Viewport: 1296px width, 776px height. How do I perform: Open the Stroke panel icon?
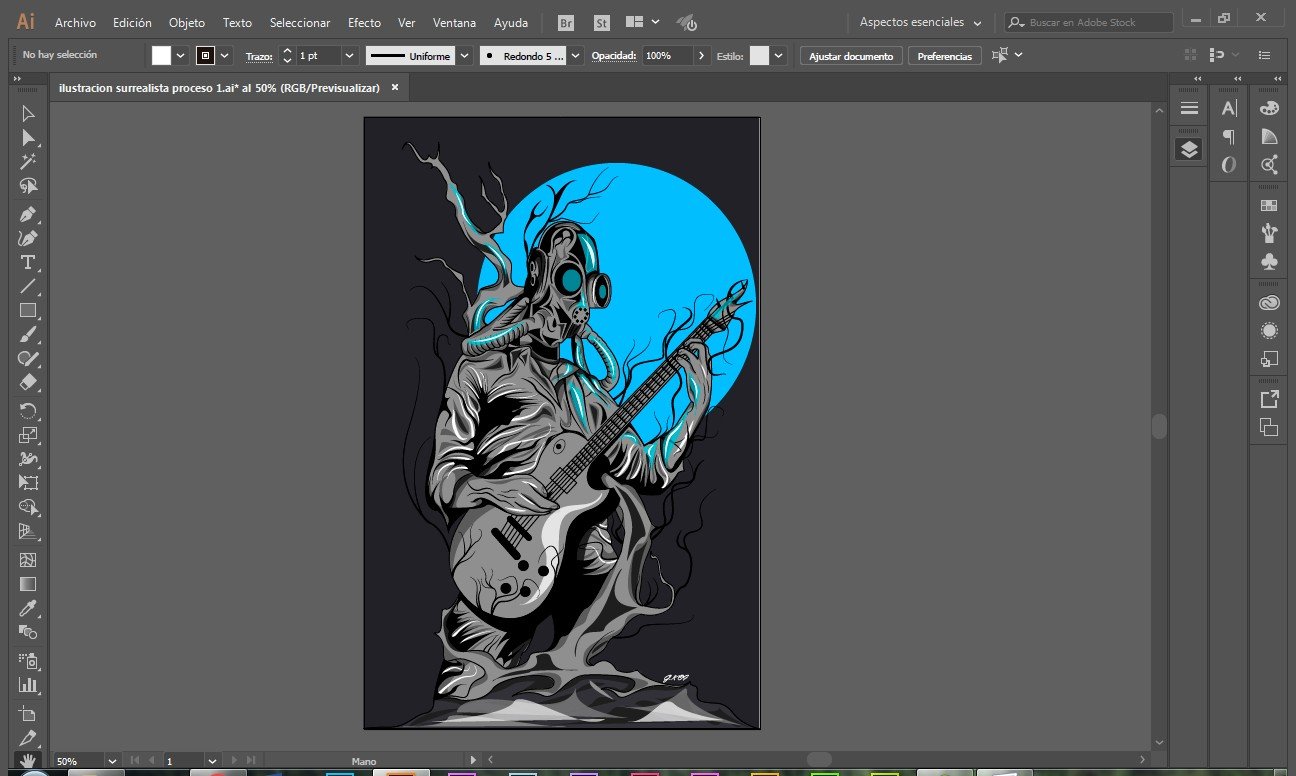1189,108
